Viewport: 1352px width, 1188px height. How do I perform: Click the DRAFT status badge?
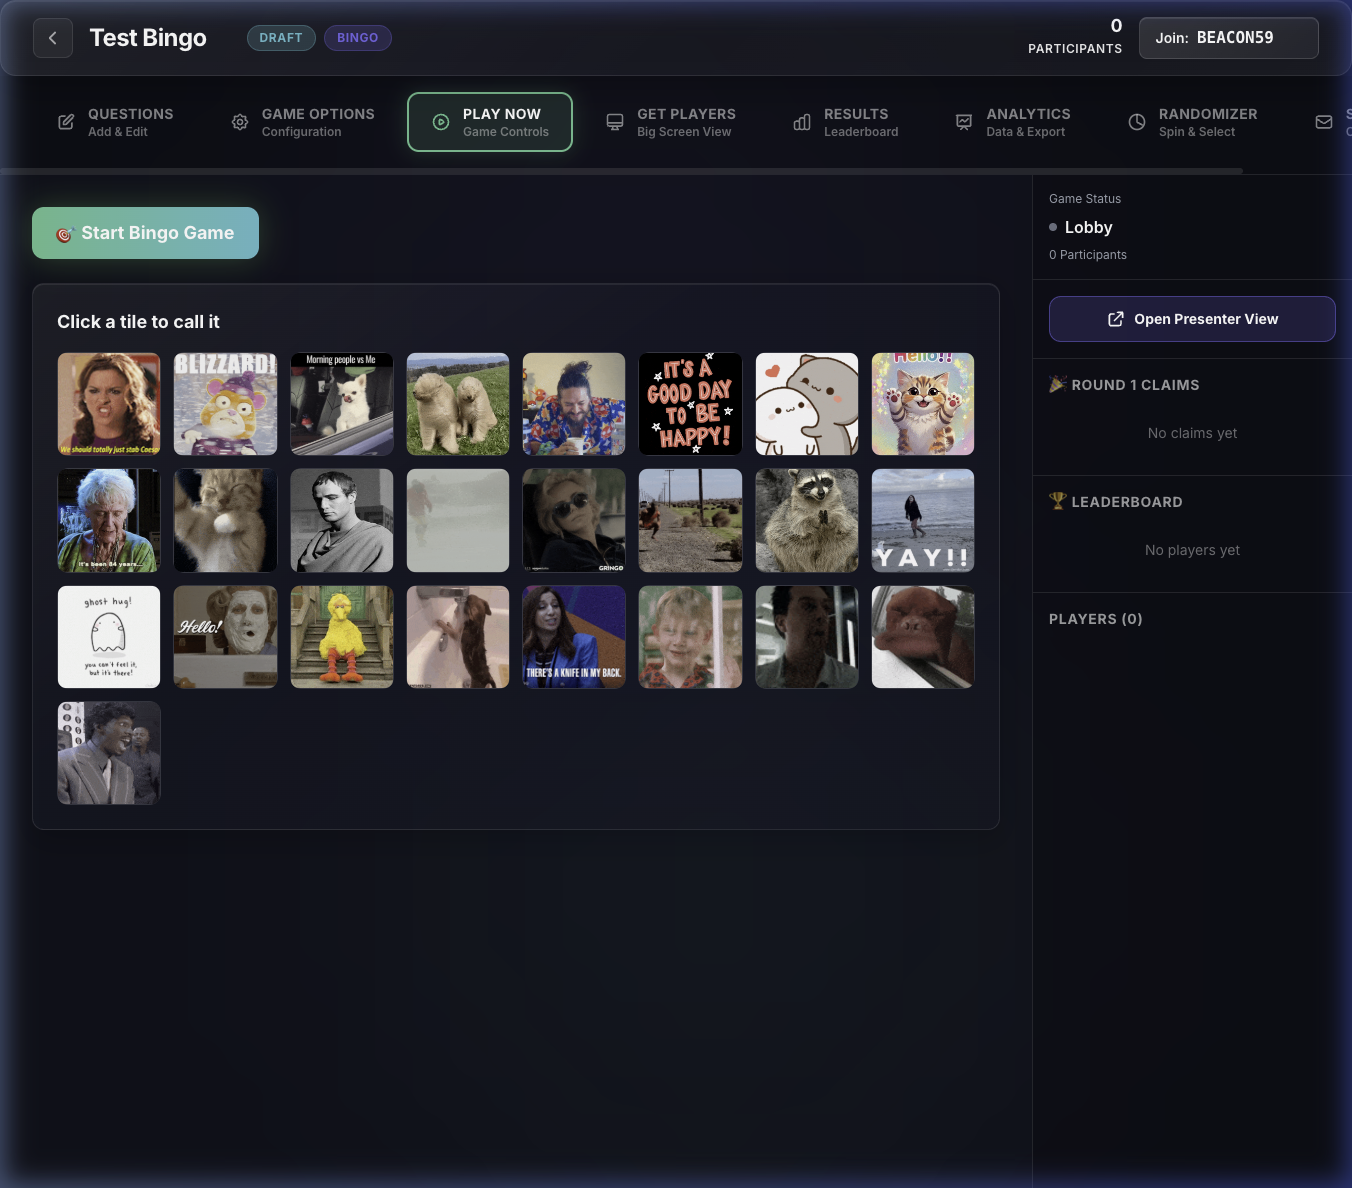tap(281, 37)
